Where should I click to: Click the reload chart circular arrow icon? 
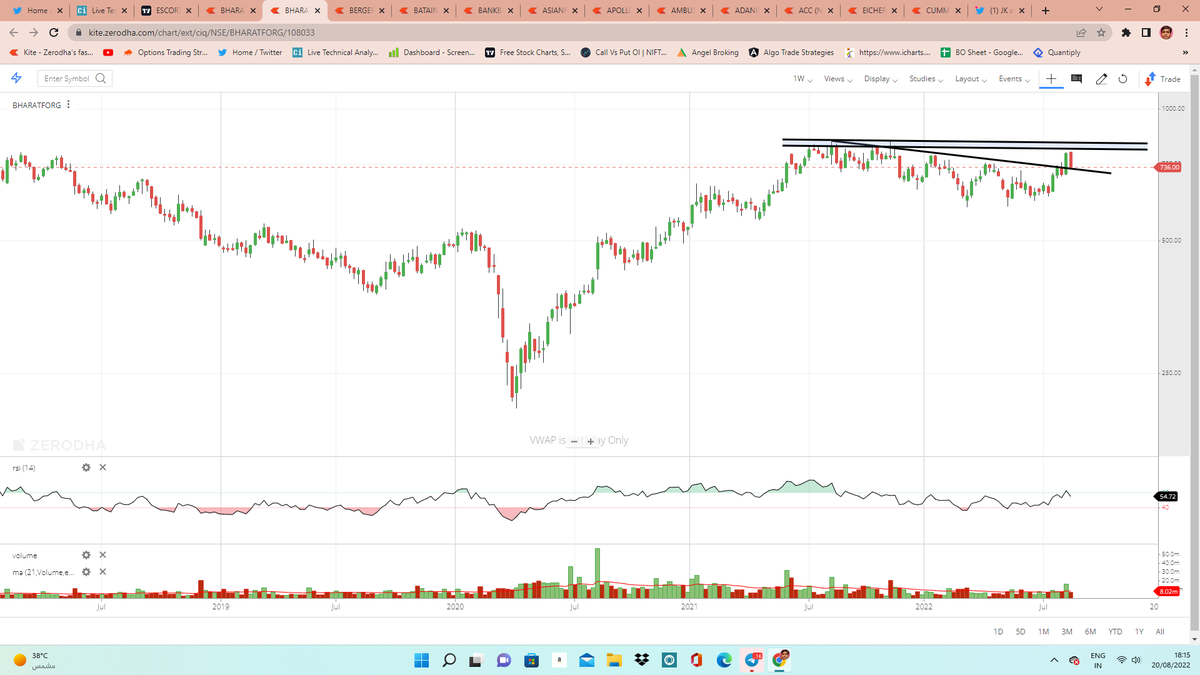tap(1123, 78)
